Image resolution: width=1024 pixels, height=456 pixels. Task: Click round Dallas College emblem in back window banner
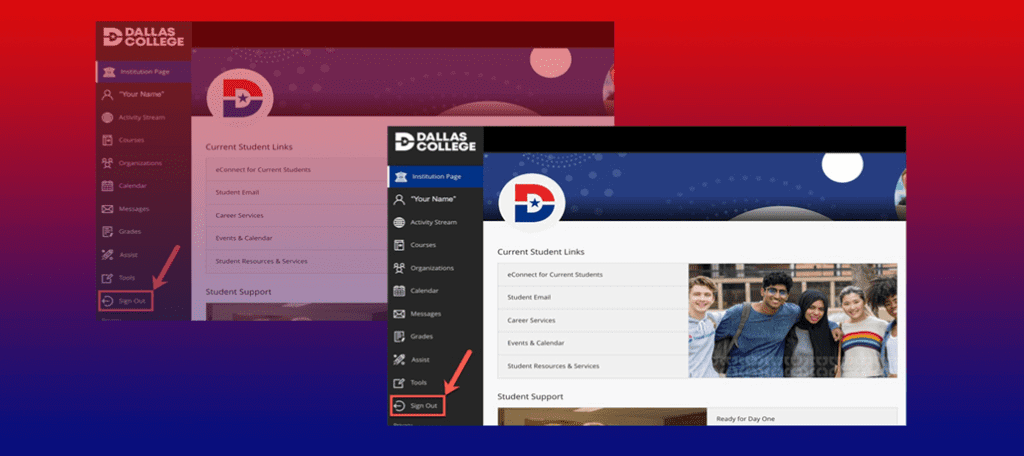[x=240, y=98]
